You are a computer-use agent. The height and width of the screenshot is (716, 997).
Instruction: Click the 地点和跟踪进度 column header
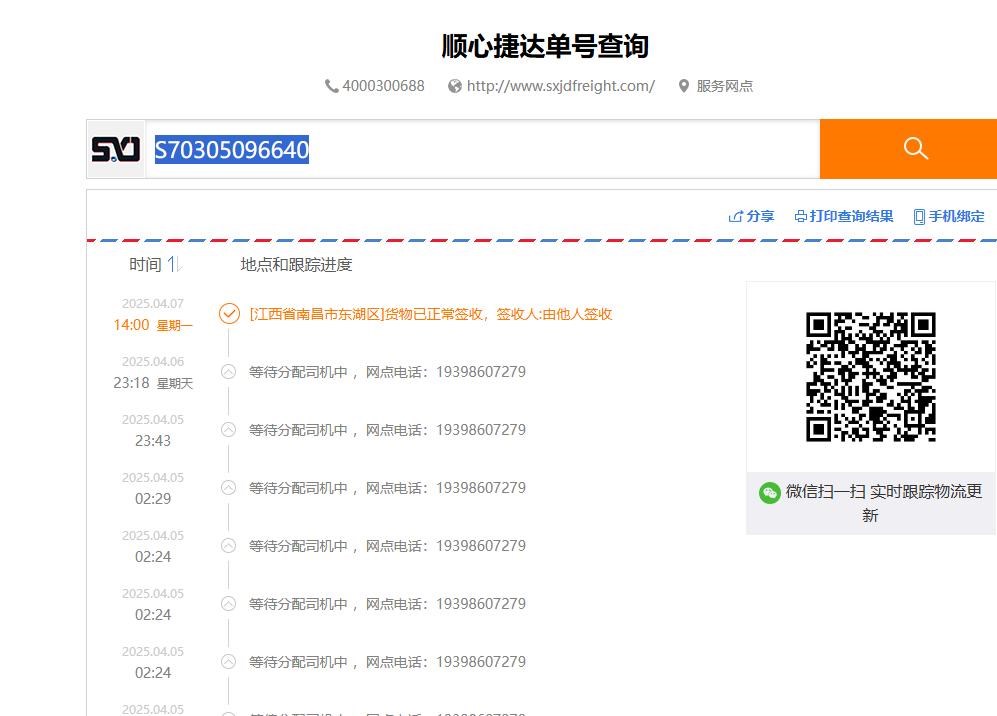pyautogui.click(x=296, y=265)
